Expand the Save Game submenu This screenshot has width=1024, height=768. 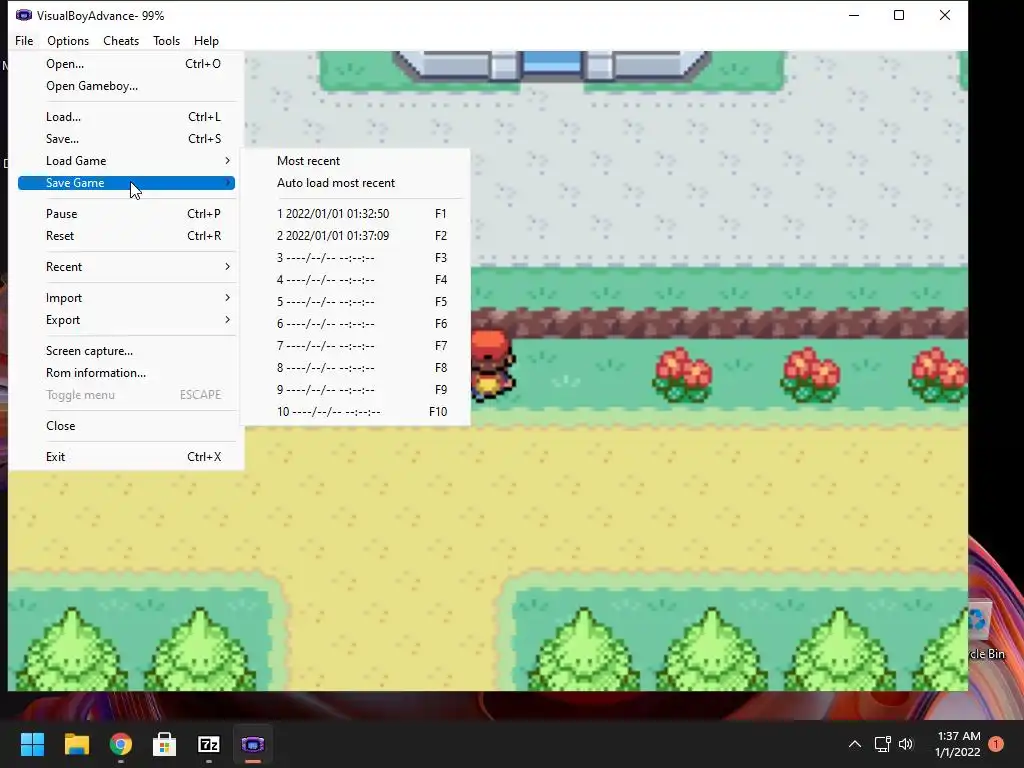126,183
